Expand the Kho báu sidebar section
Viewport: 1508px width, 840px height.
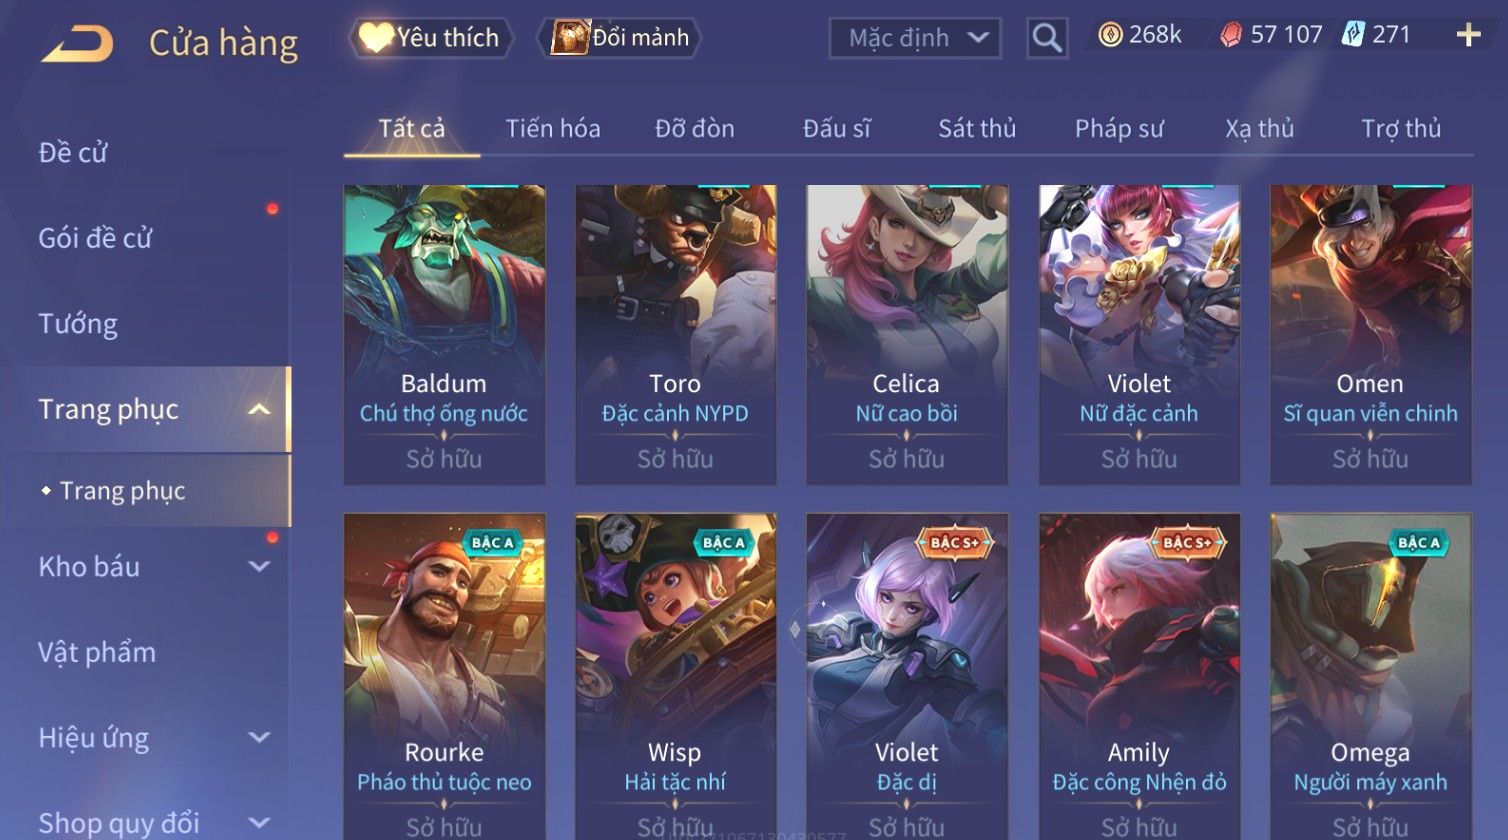(x=259, y=567)
